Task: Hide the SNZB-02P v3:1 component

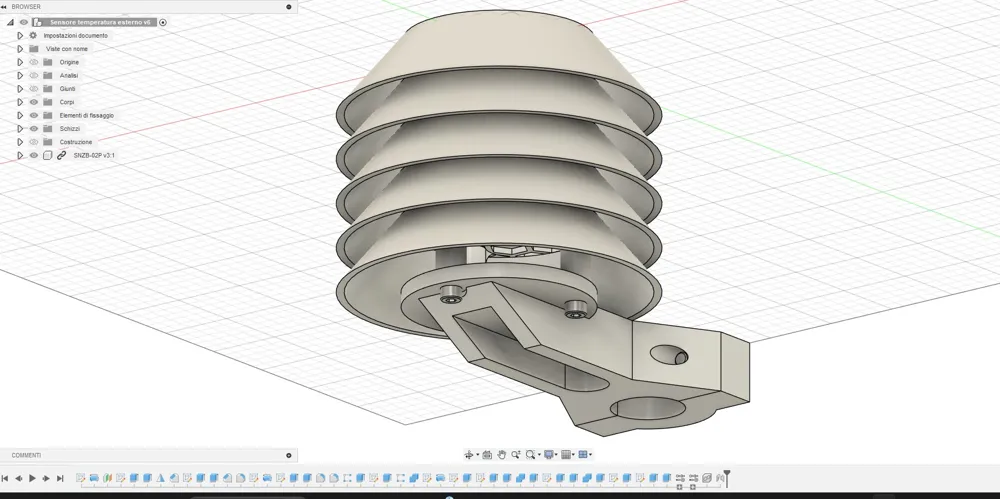Action: coord(34,155)
